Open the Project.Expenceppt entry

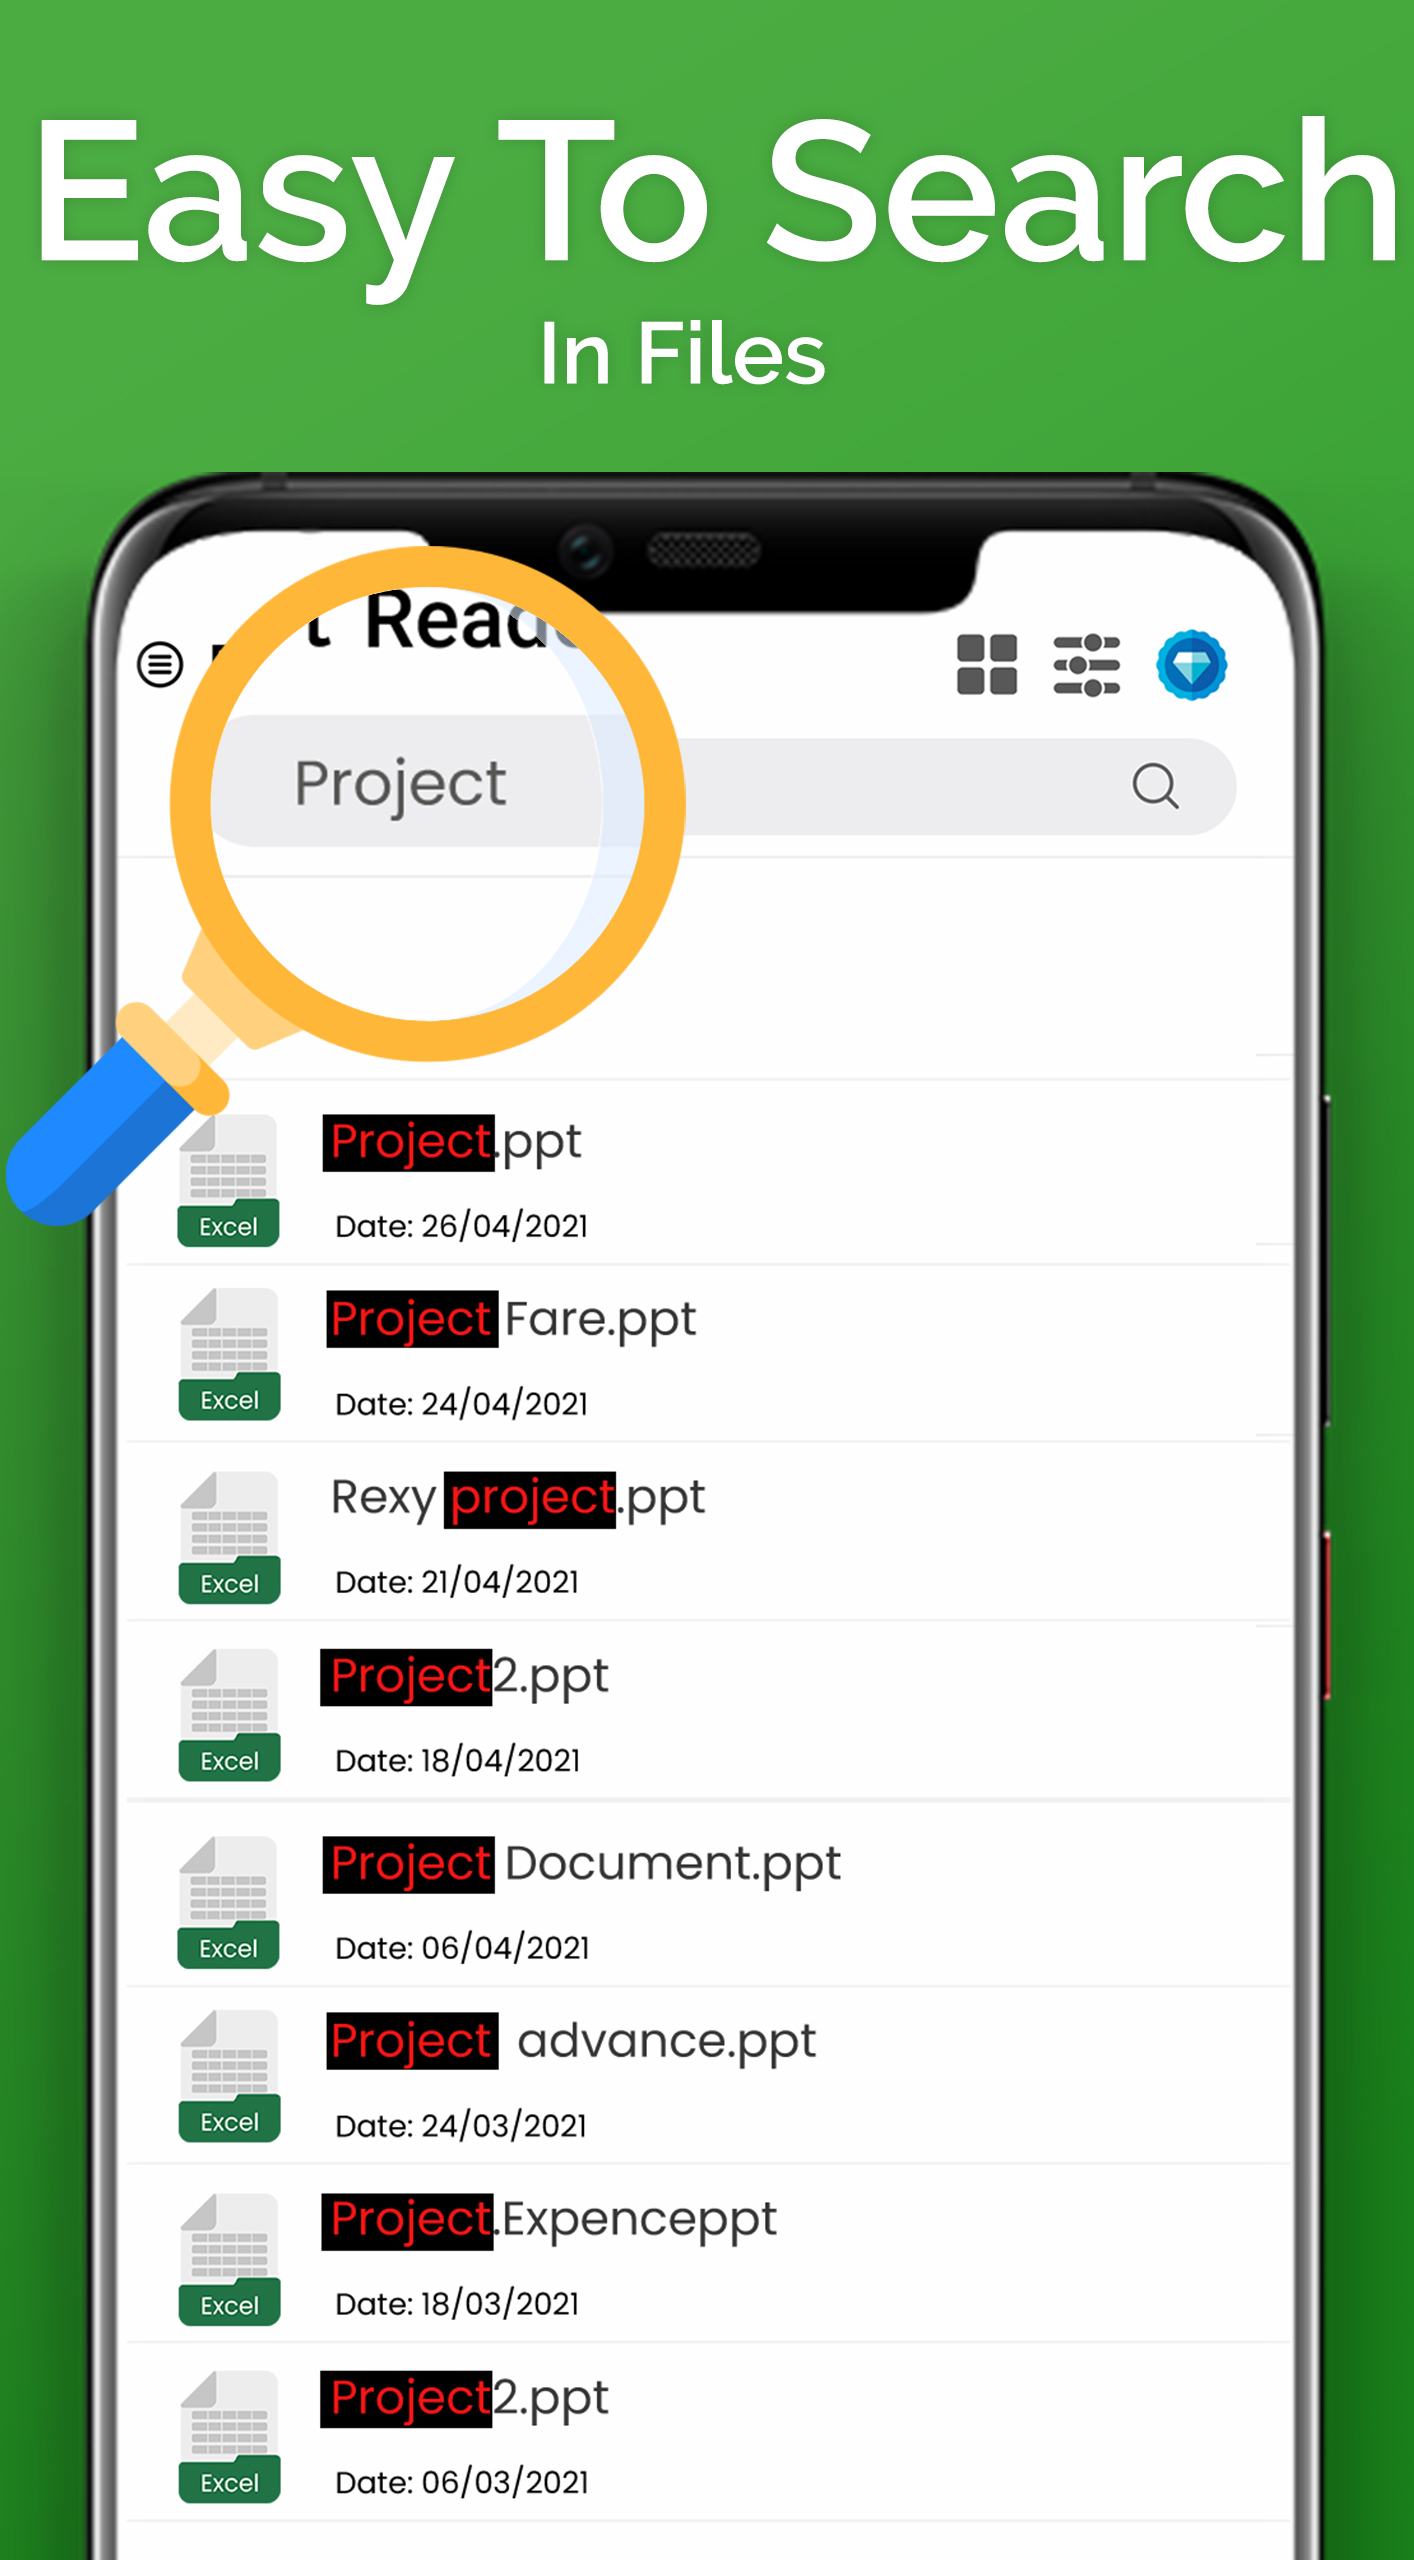click(708, 2254)
